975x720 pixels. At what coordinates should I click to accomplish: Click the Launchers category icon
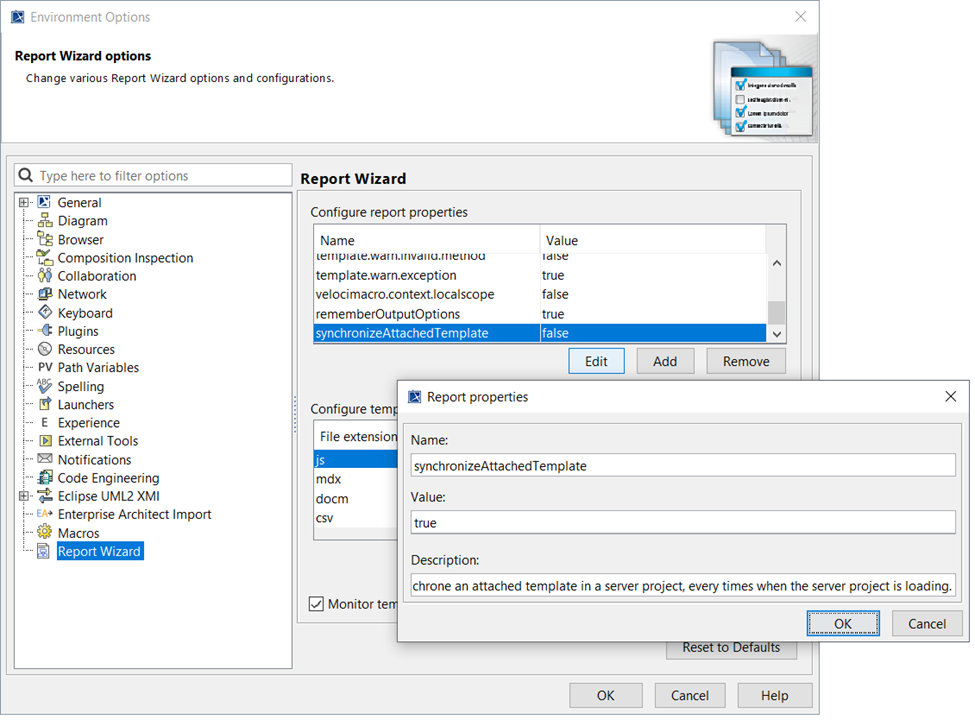[x=45, y=404]
